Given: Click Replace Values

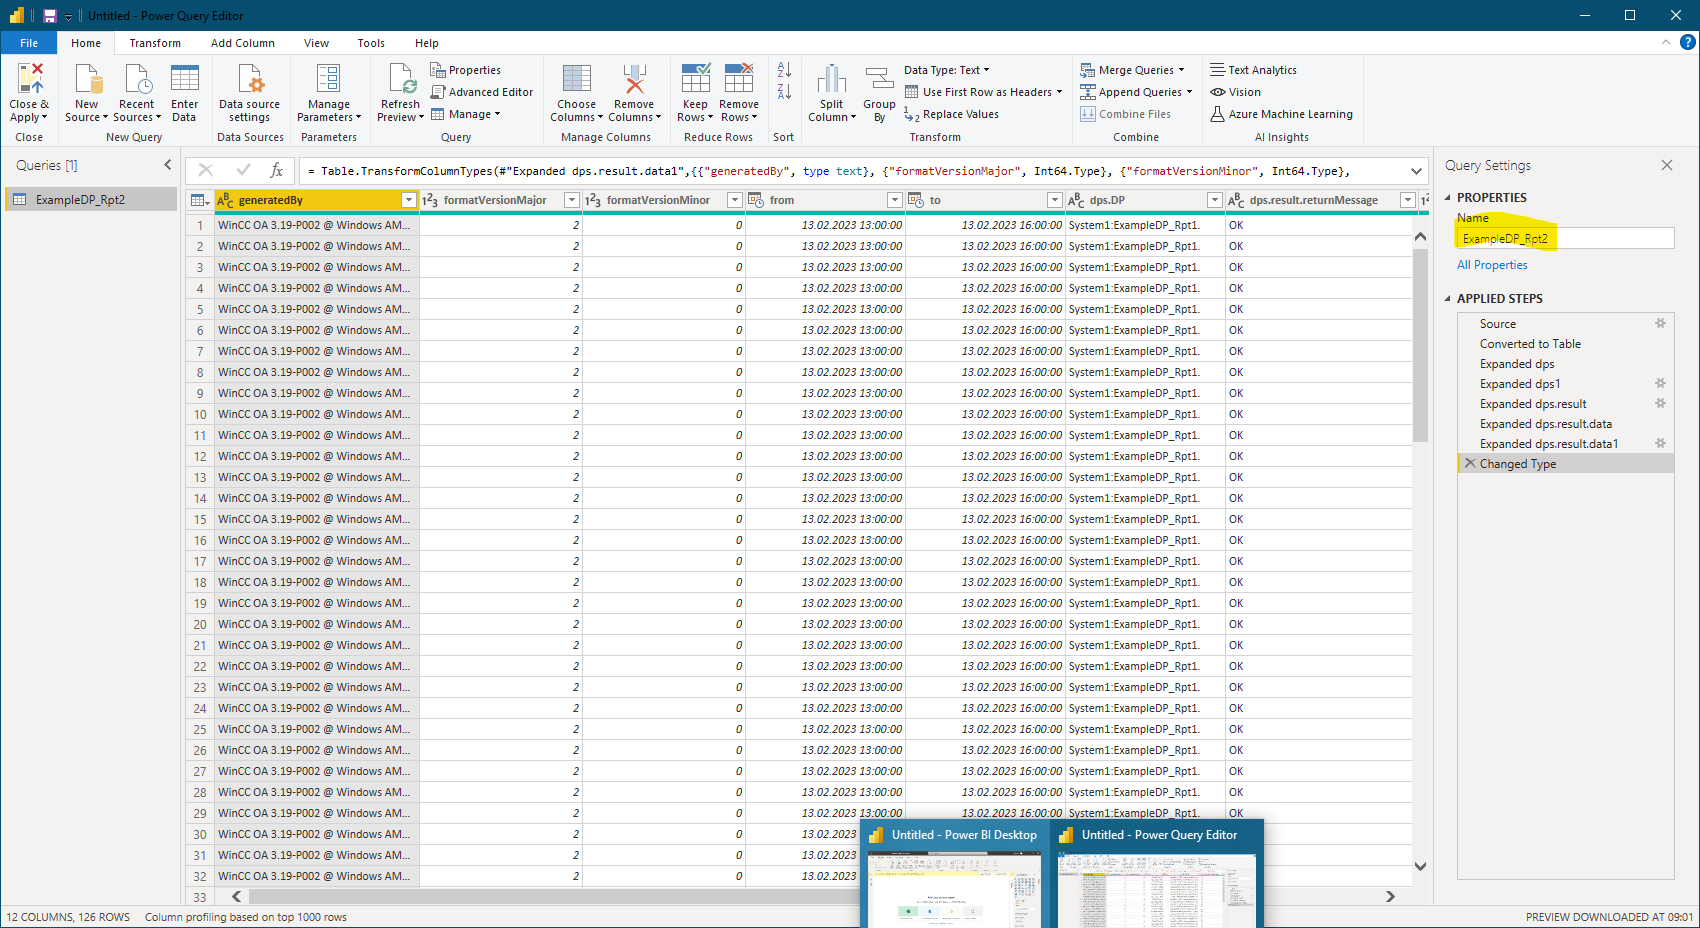Looking at the screenshot, I should (952, 114).
